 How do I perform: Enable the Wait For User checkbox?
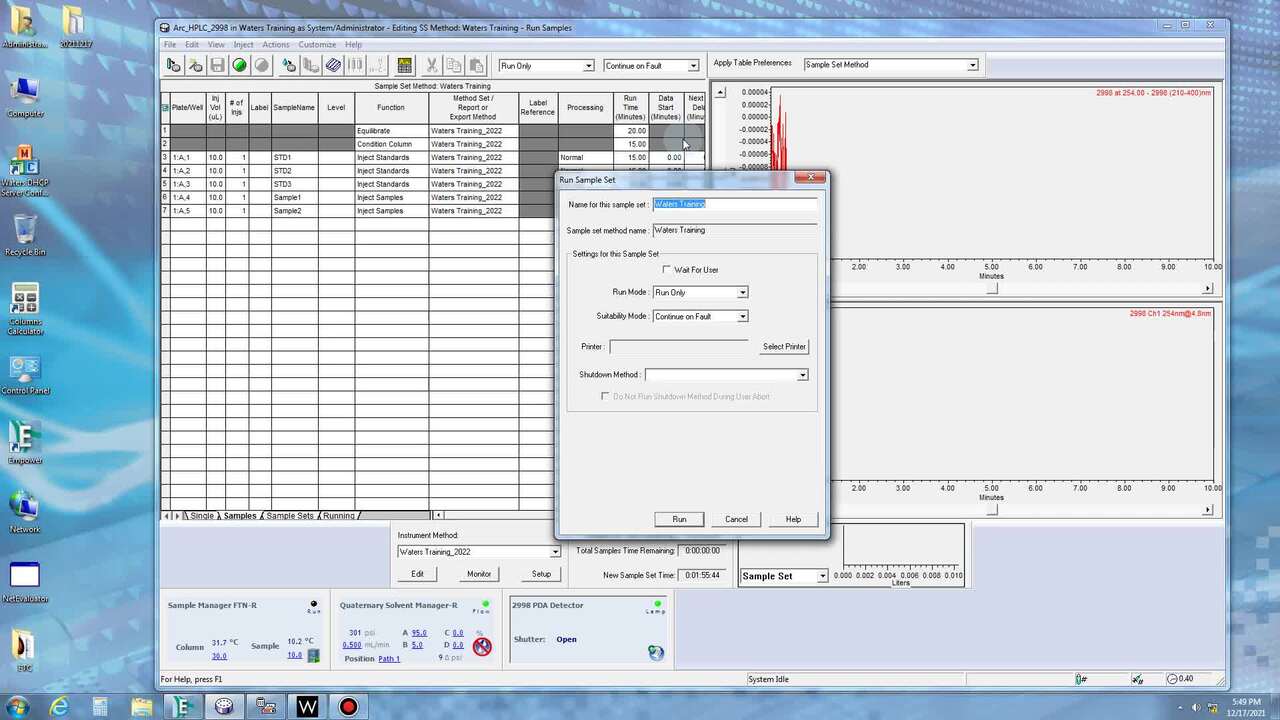[x=667, y=270]
